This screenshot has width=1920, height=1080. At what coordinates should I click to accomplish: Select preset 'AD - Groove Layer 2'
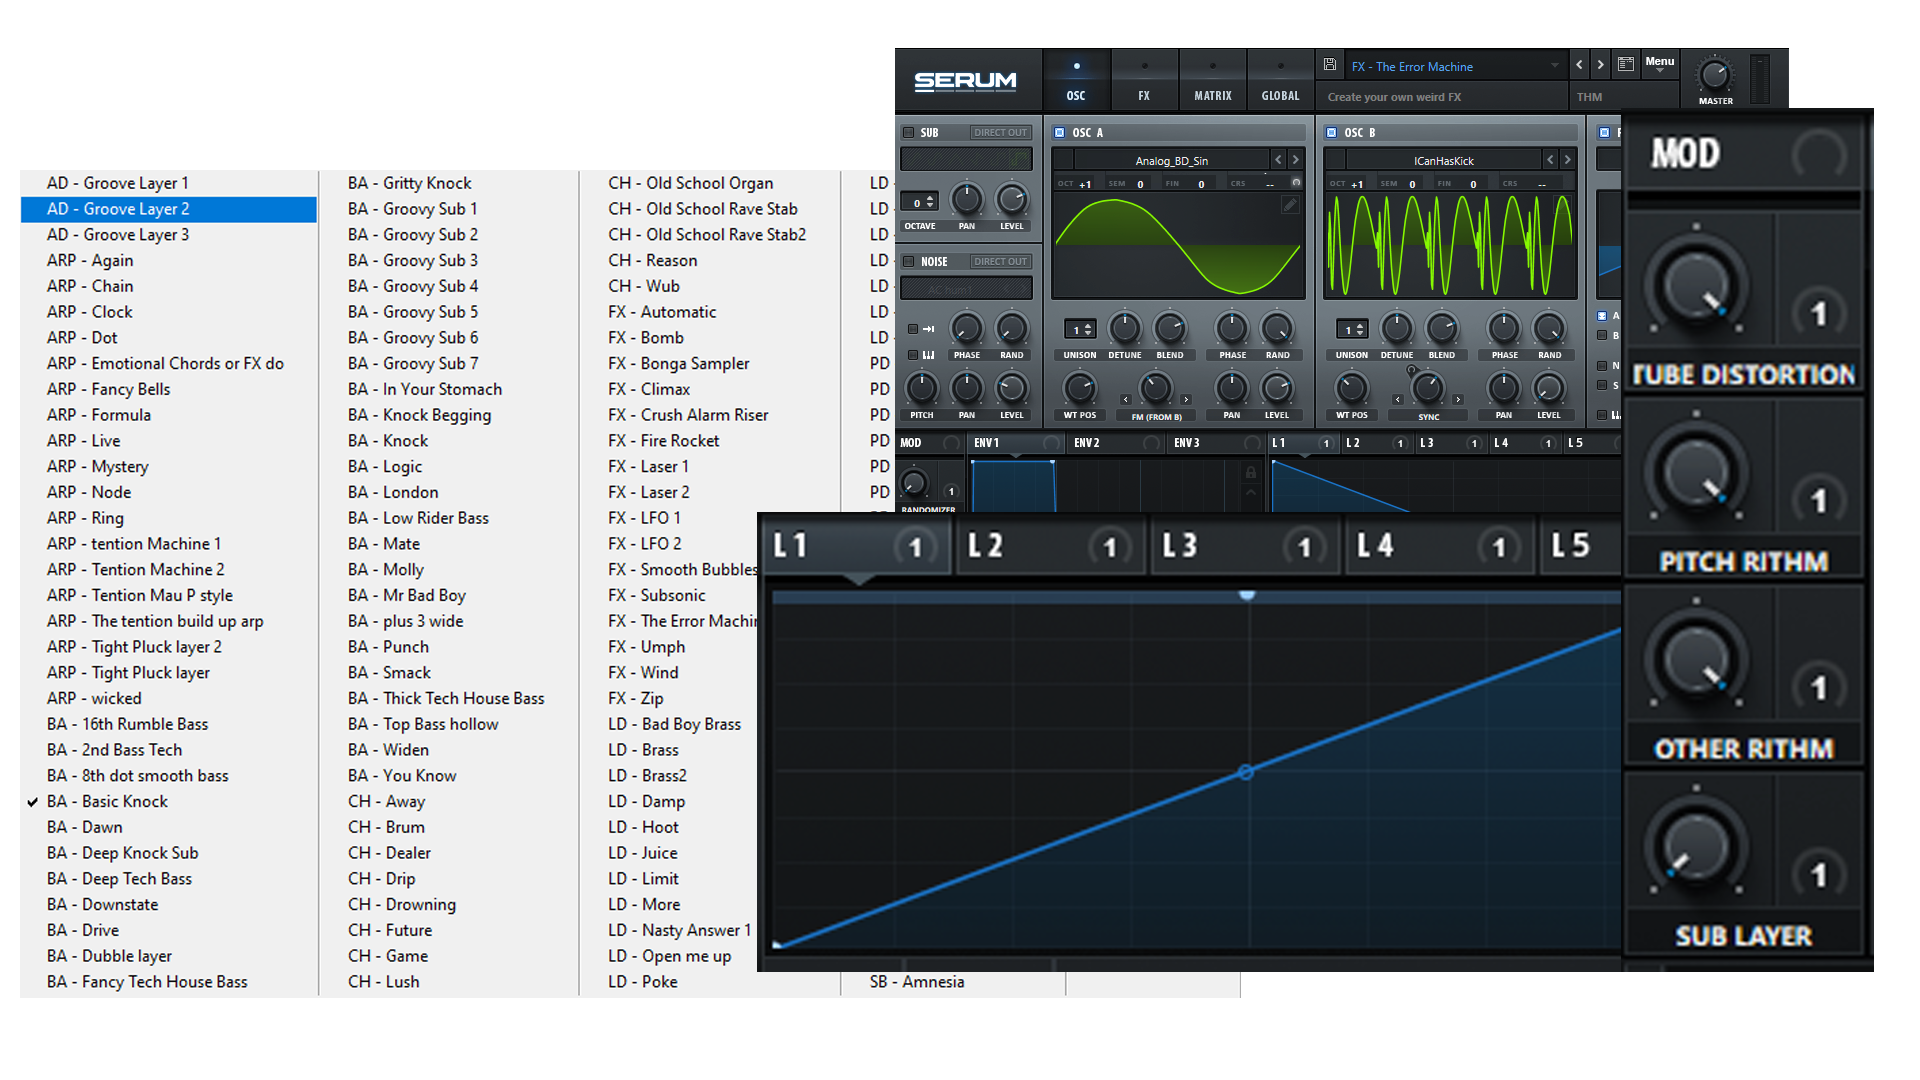(169, 209)
